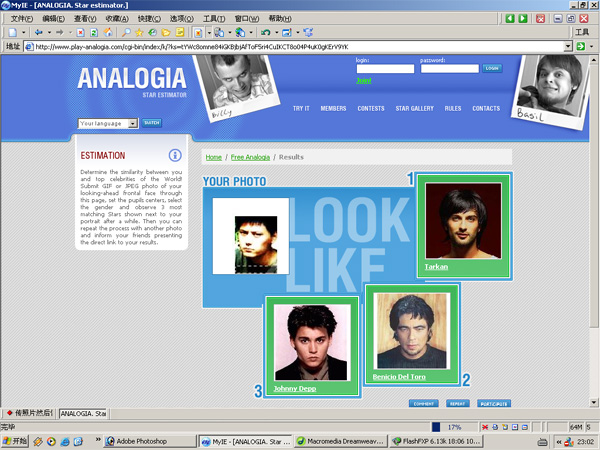
Task: Click the green undo arrow toolbar icon
Action: (x=266, y=33)
